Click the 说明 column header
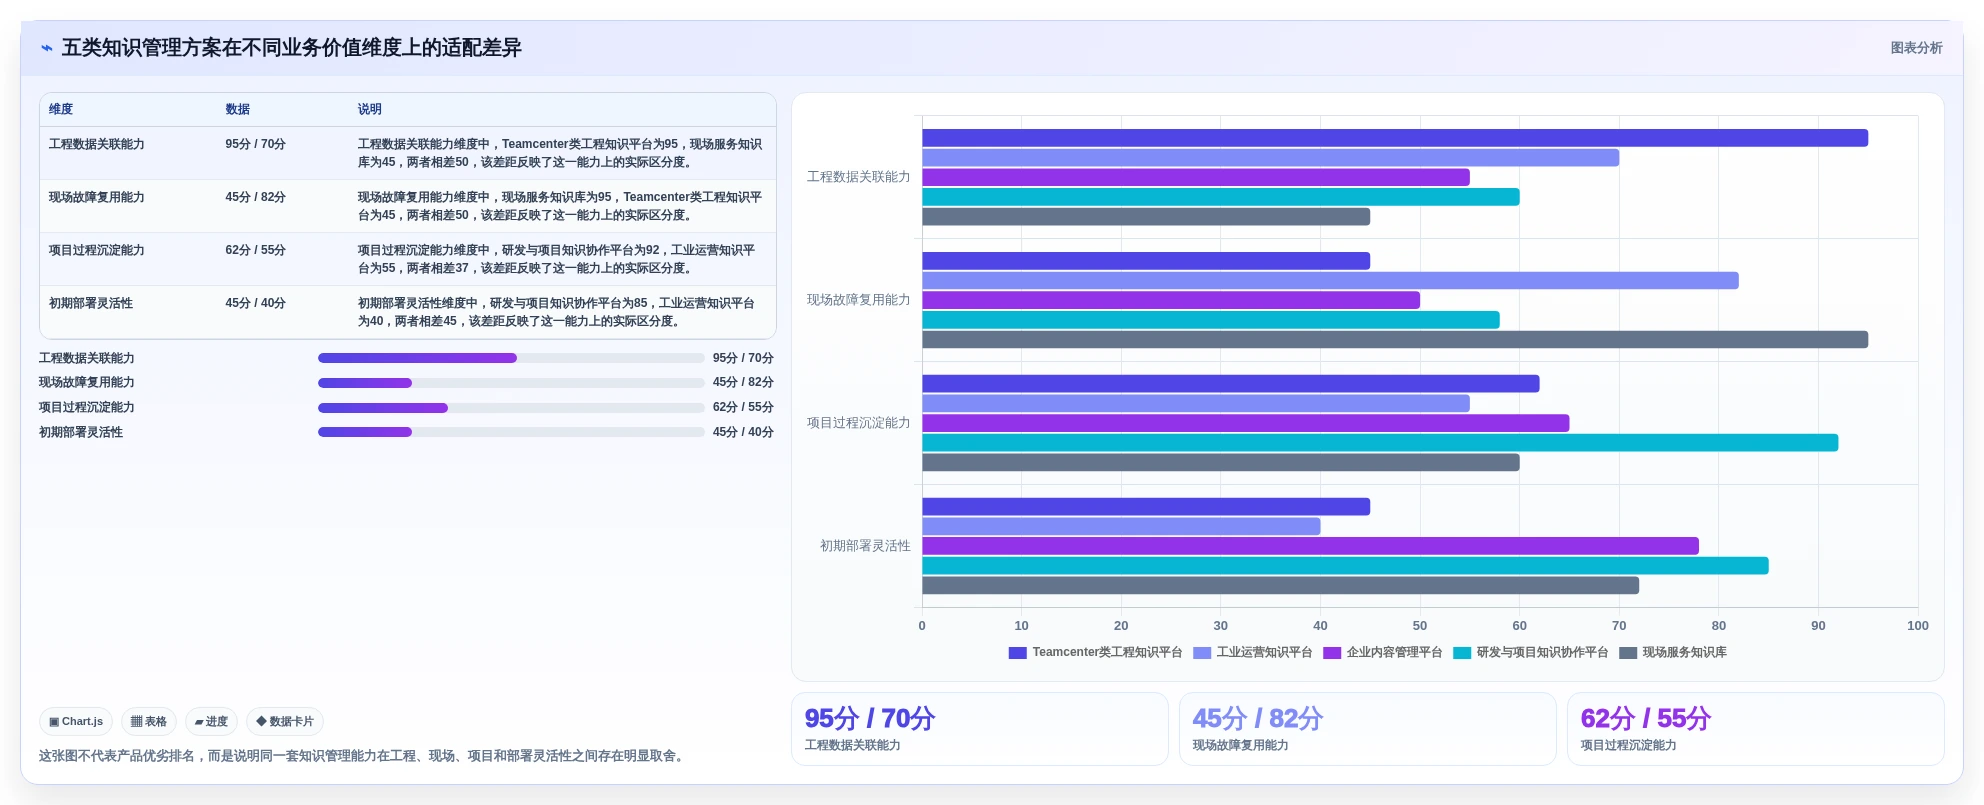Screen dimensions: 1984x805 point(370,109)
